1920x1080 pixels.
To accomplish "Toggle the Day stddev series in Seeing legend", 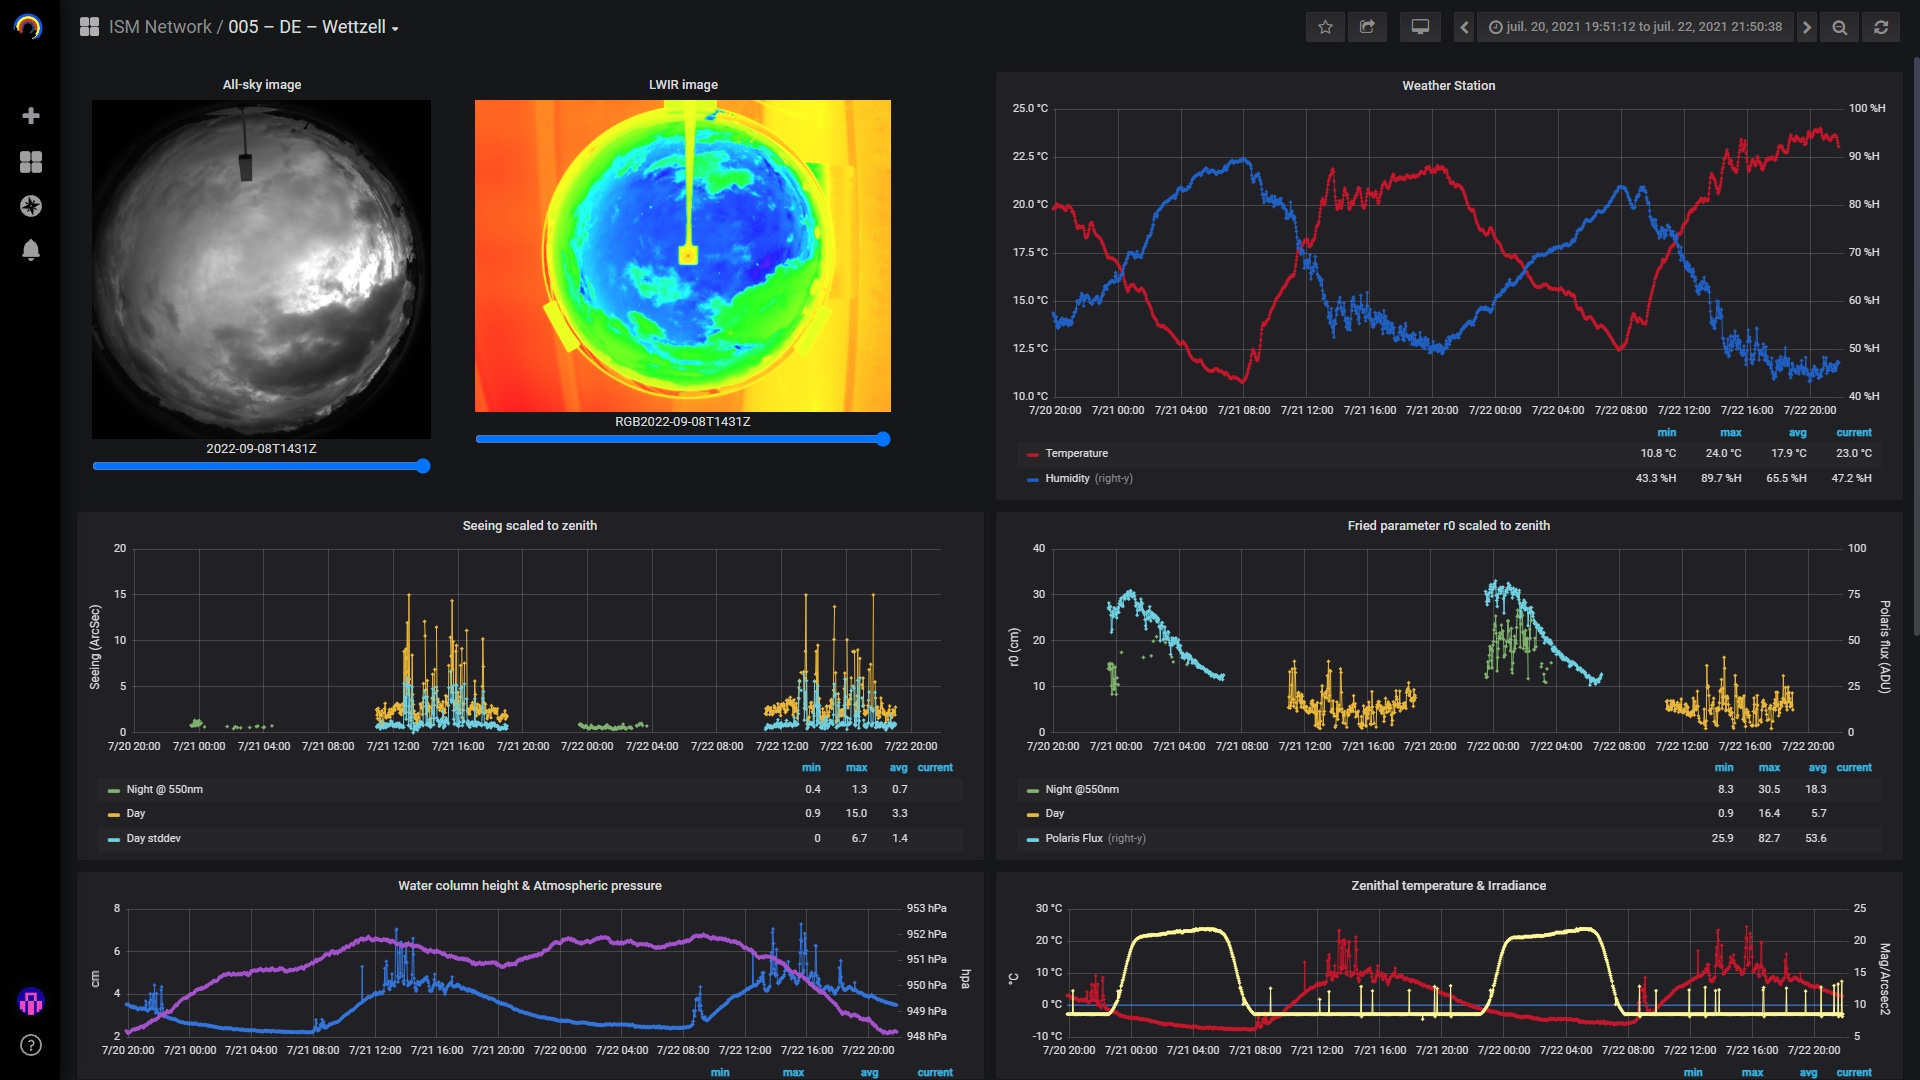I will (x=153, y=838).
